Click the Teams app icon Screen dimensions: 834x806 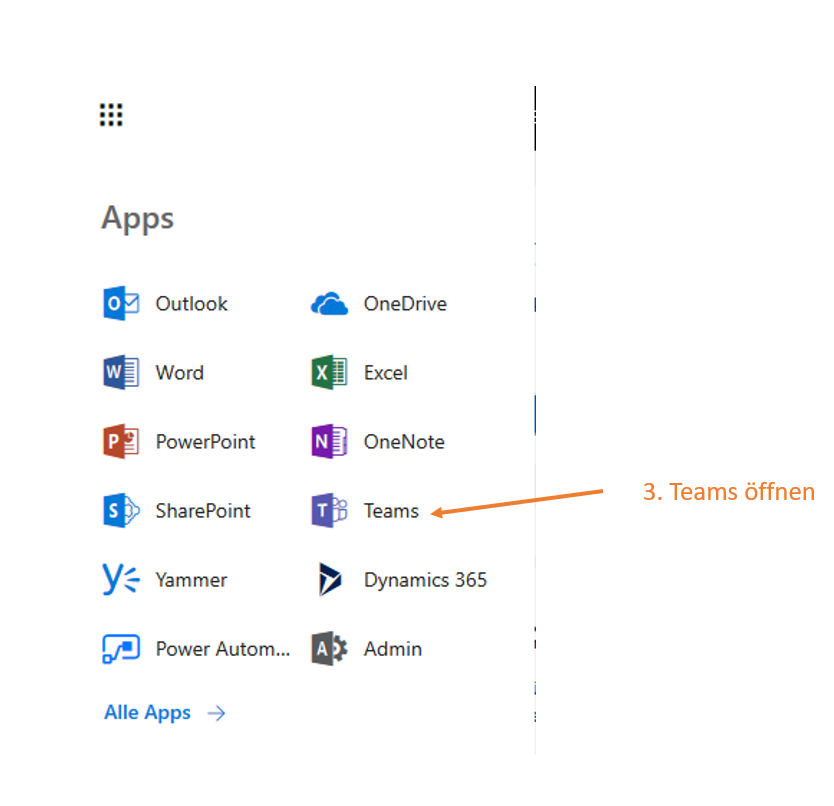(x=329, y=510)
